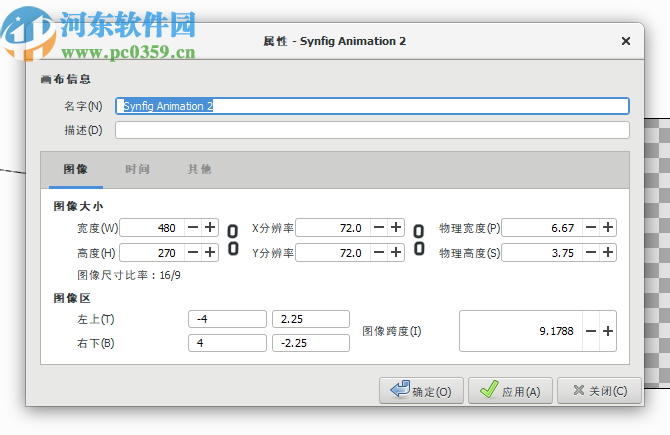Click the 关闭(C) Close button

click(599, 391)
